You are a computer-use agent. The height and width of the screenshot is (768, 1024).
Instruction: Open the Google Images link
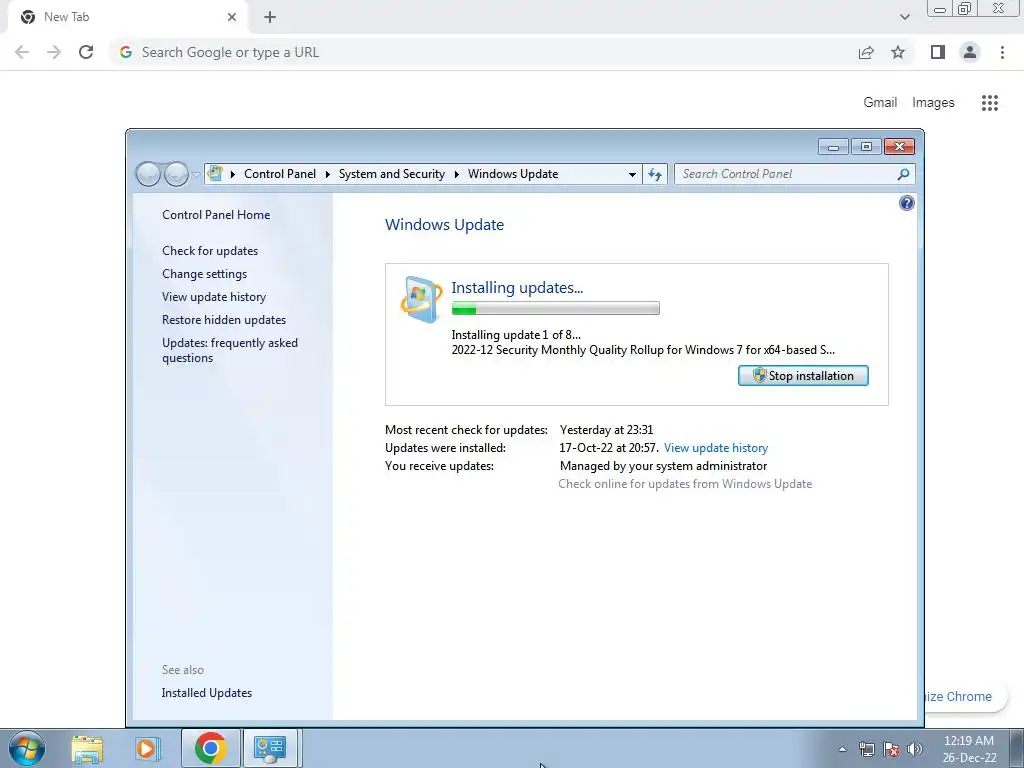[933, 103]
